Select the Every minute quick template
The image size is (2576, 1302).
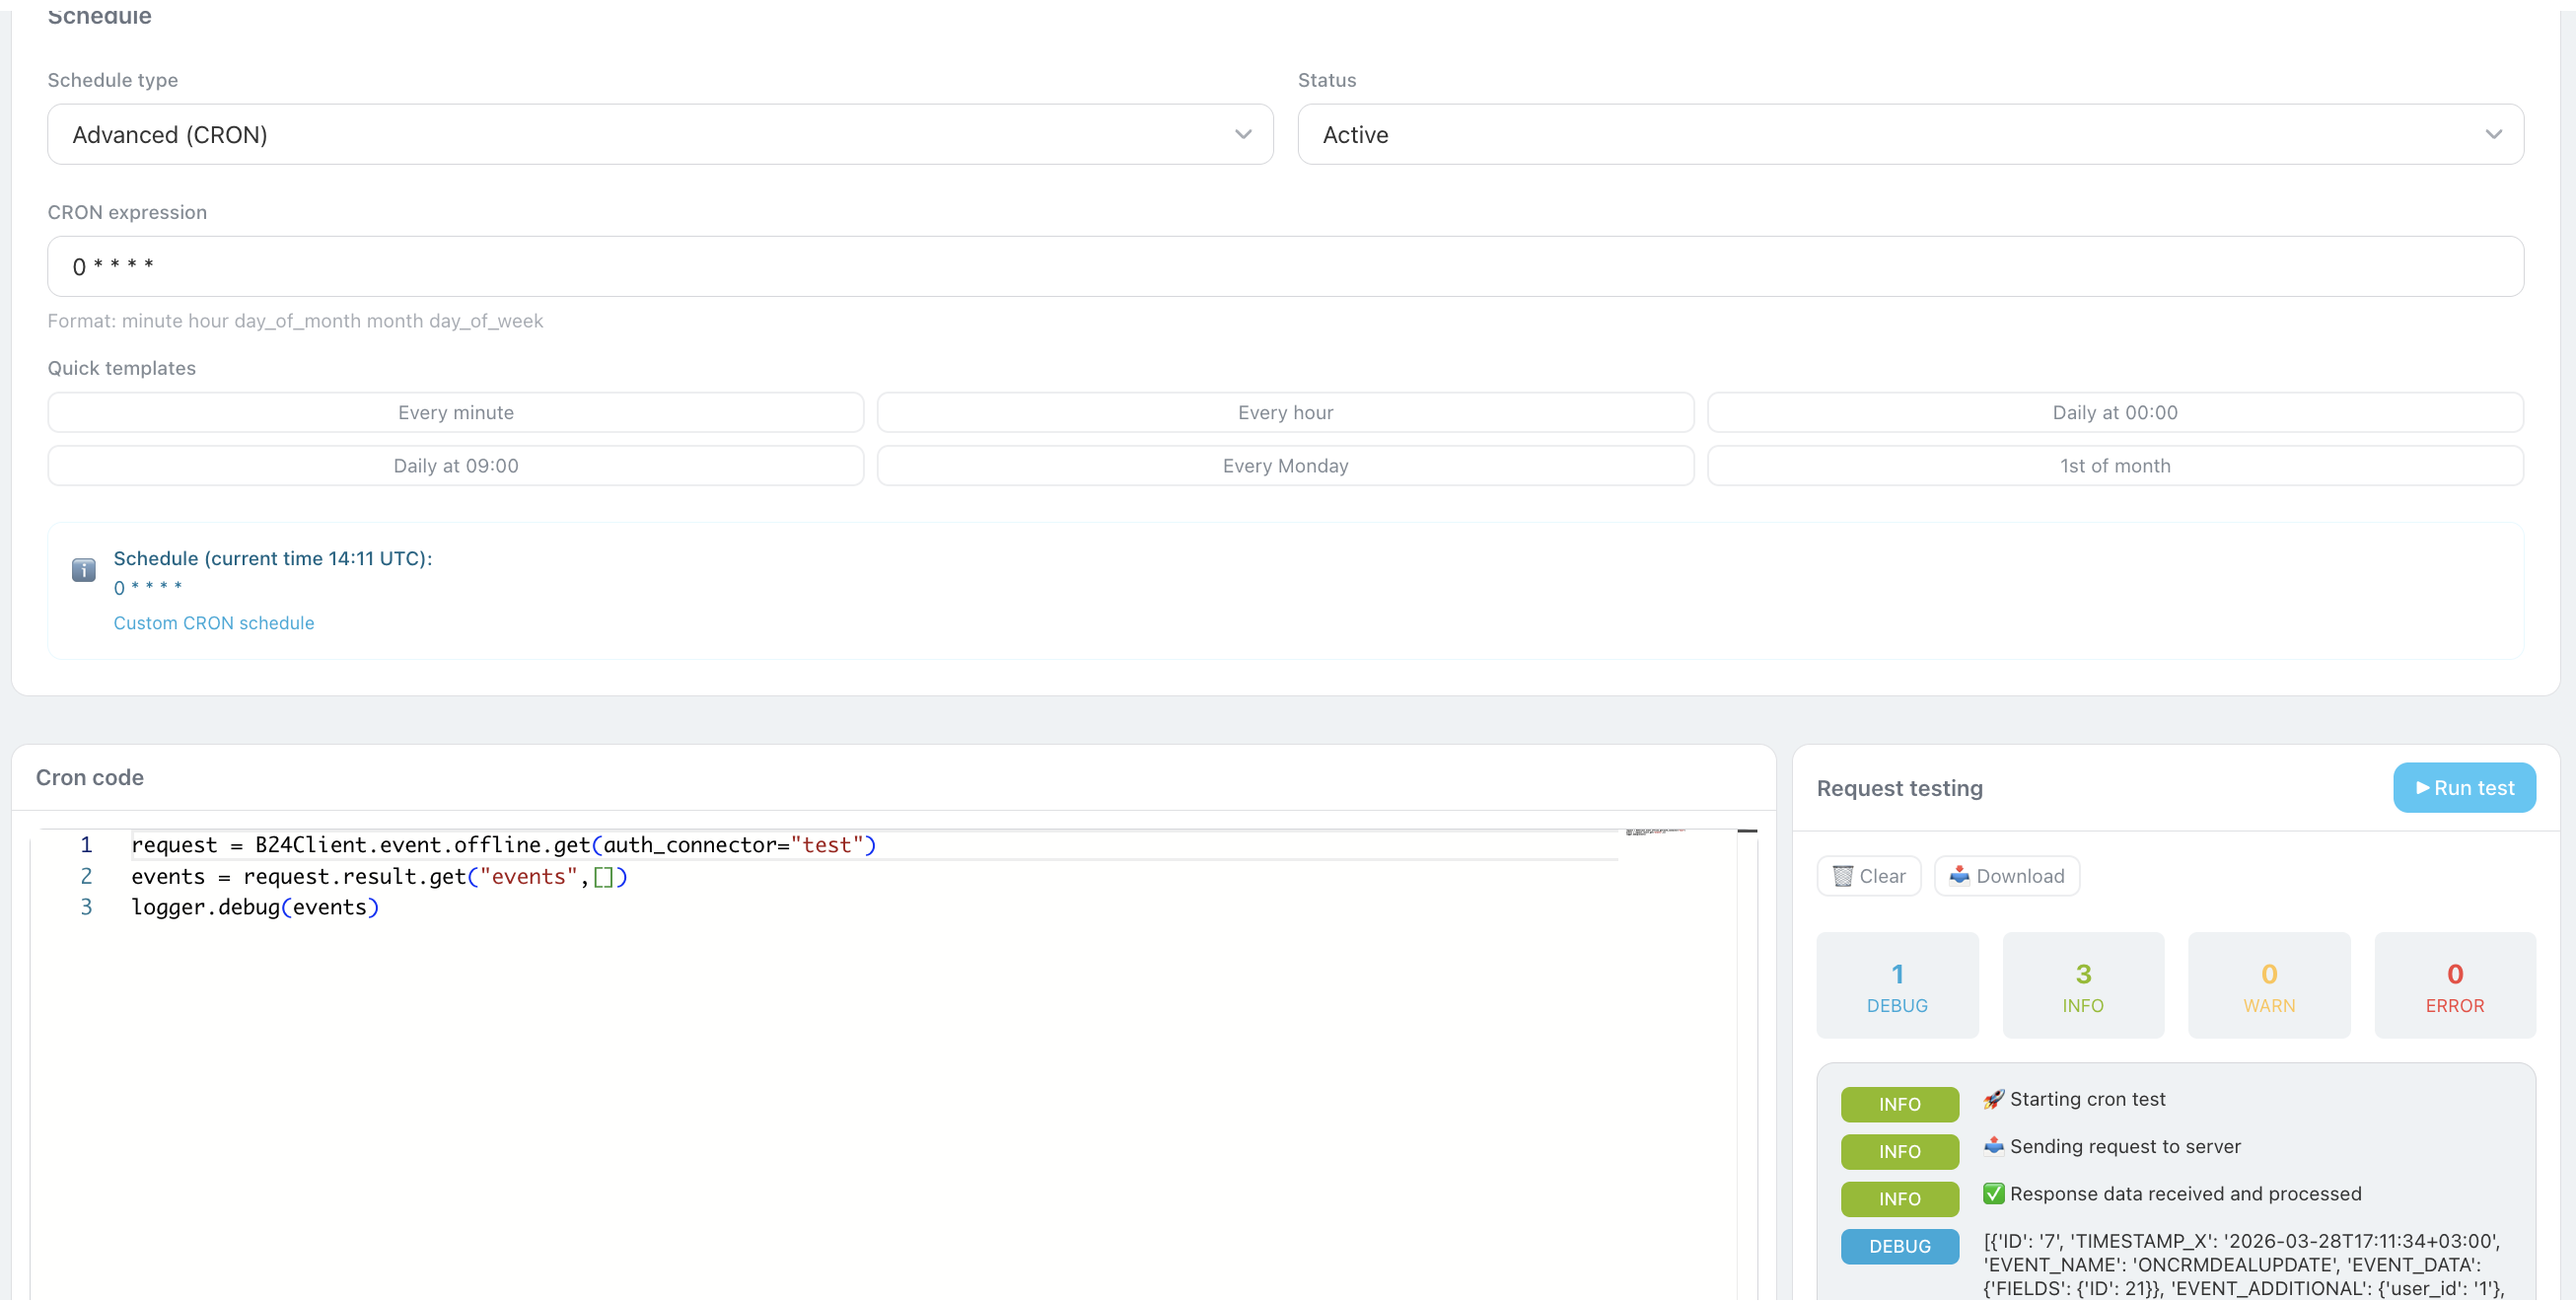pyautogui.click(x=455, y=412)
